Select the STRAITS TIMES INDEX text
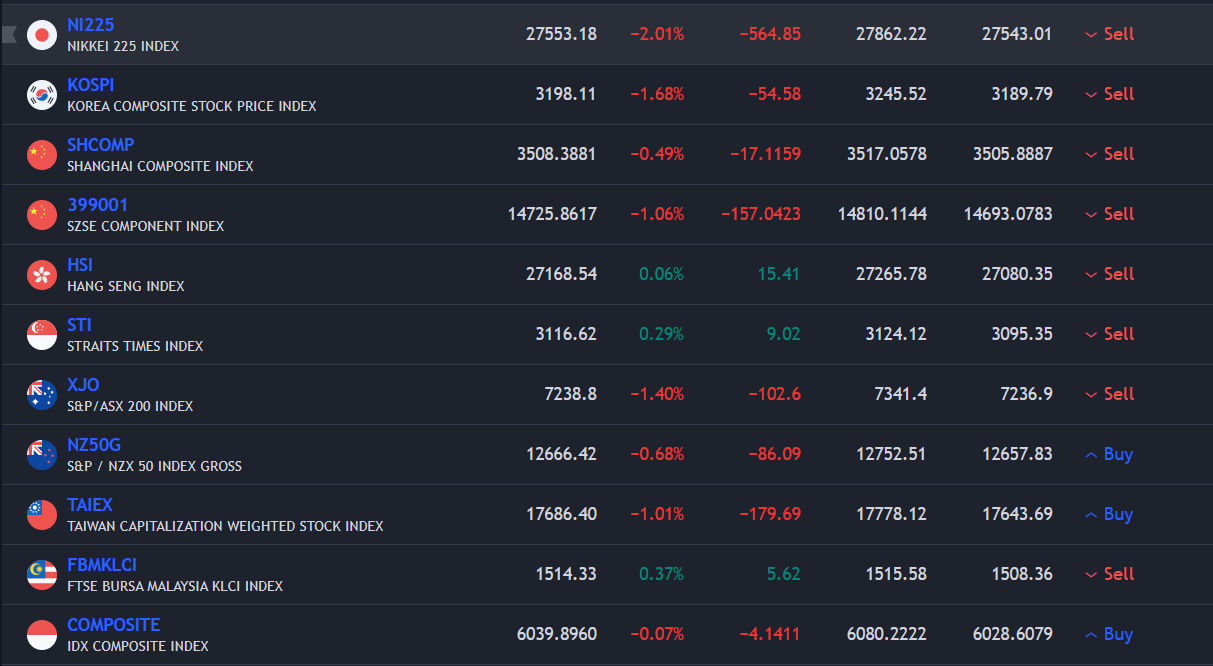The height and width of the screenshot is (666, 1213). point(135,346)
